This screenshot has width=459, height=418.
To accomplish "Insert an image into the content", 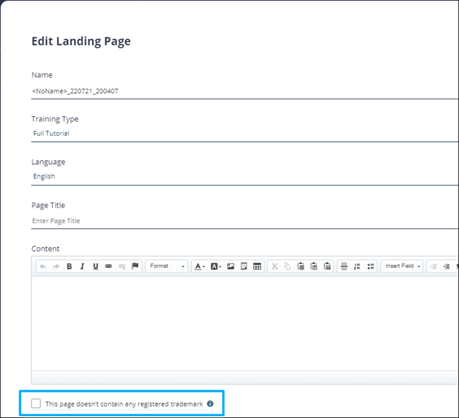I will click(231, 266).
